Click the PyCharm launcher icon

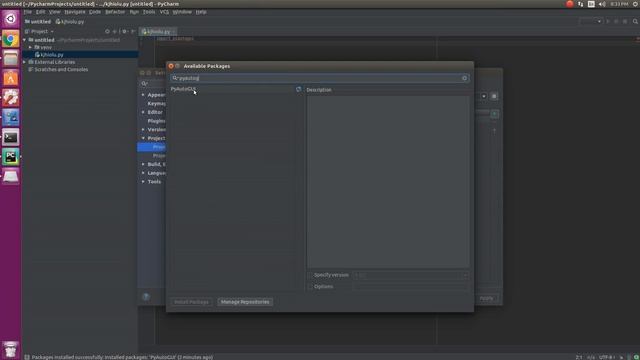point(11,157)
